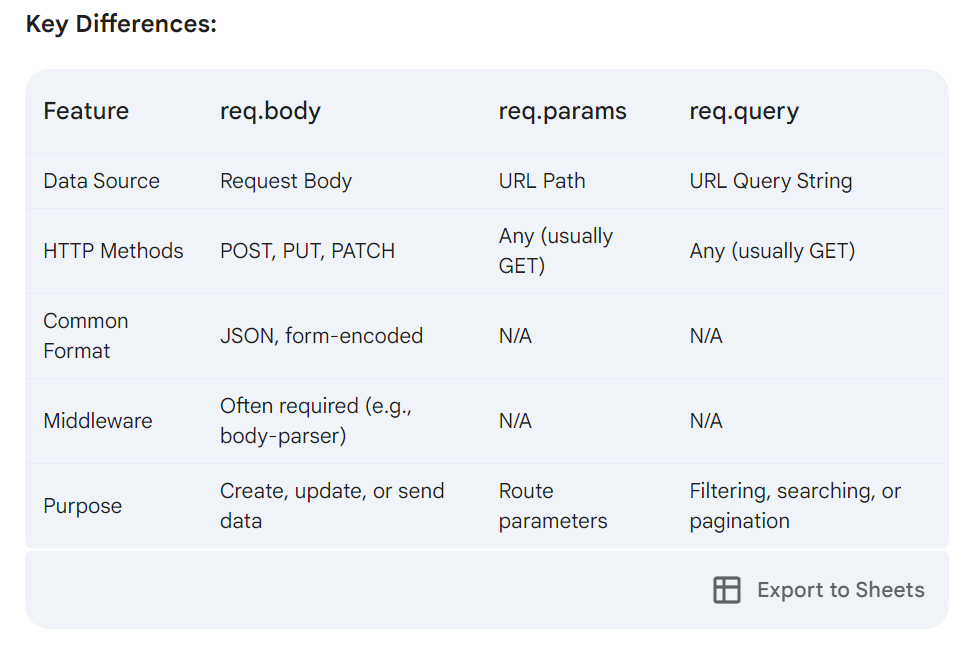
Task: Select the URL Path cell
Action: pyautogui.click(x=542, y=181)
